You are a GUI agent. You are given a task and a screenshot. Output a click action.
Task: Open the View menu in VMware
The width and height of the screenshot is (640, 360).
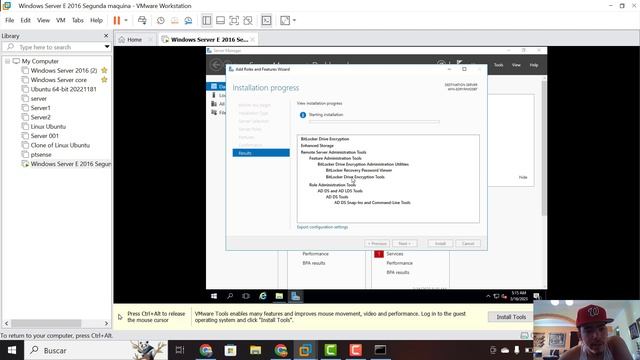[43, 20]
